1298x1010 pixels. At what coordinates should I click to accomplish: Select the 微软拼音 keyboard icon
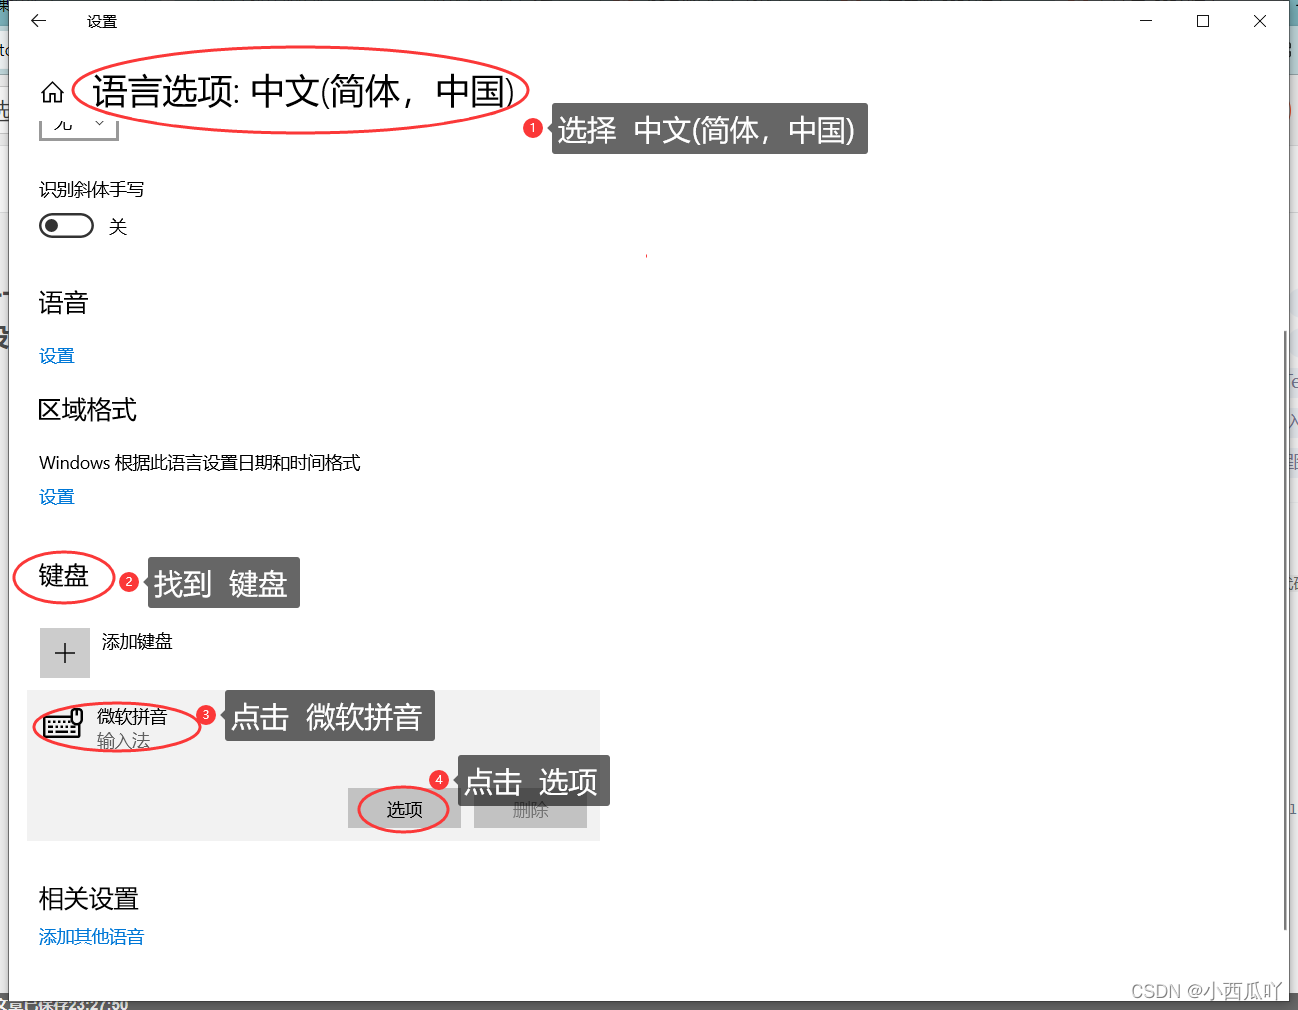63,723
